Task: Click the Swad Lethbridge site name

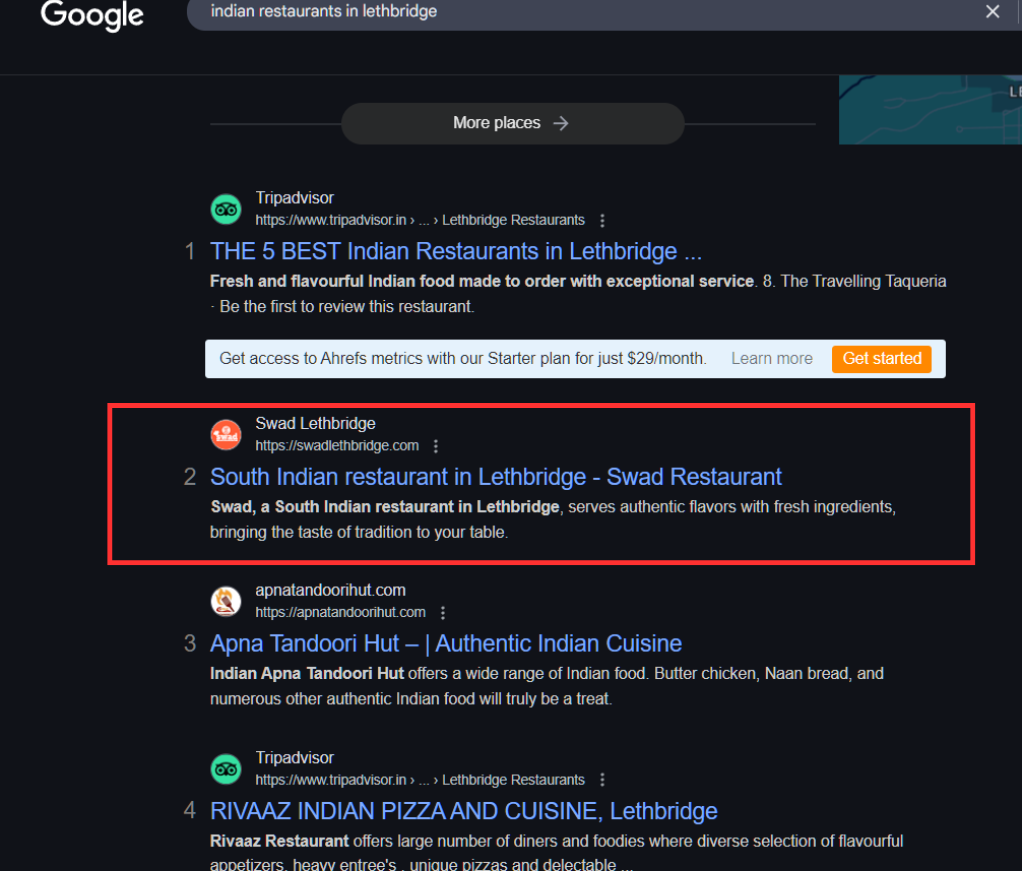Action: click(x=315, y=423)
